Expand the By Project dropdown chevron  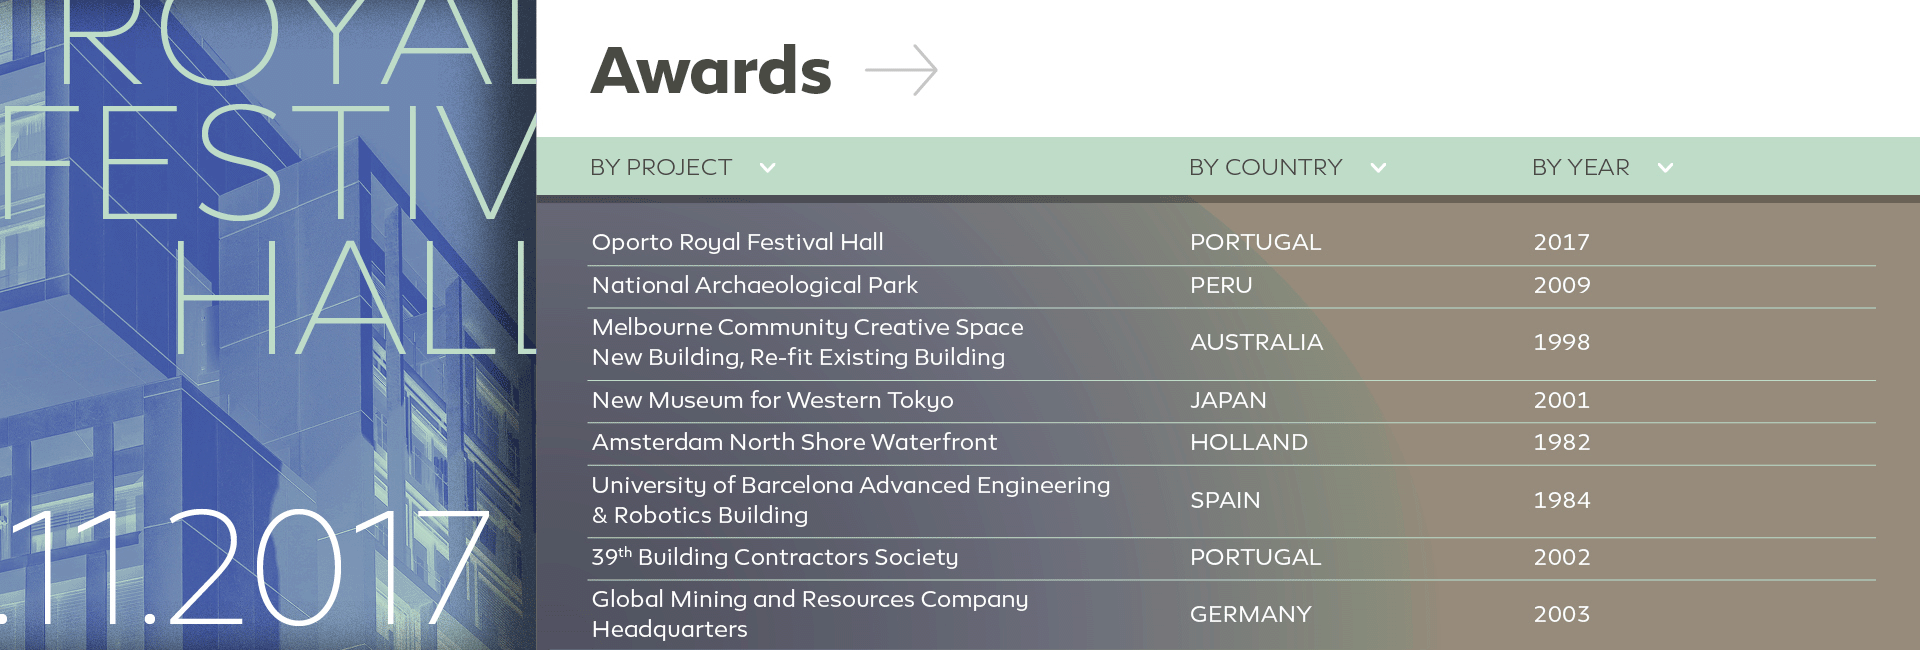click(767, 168)
